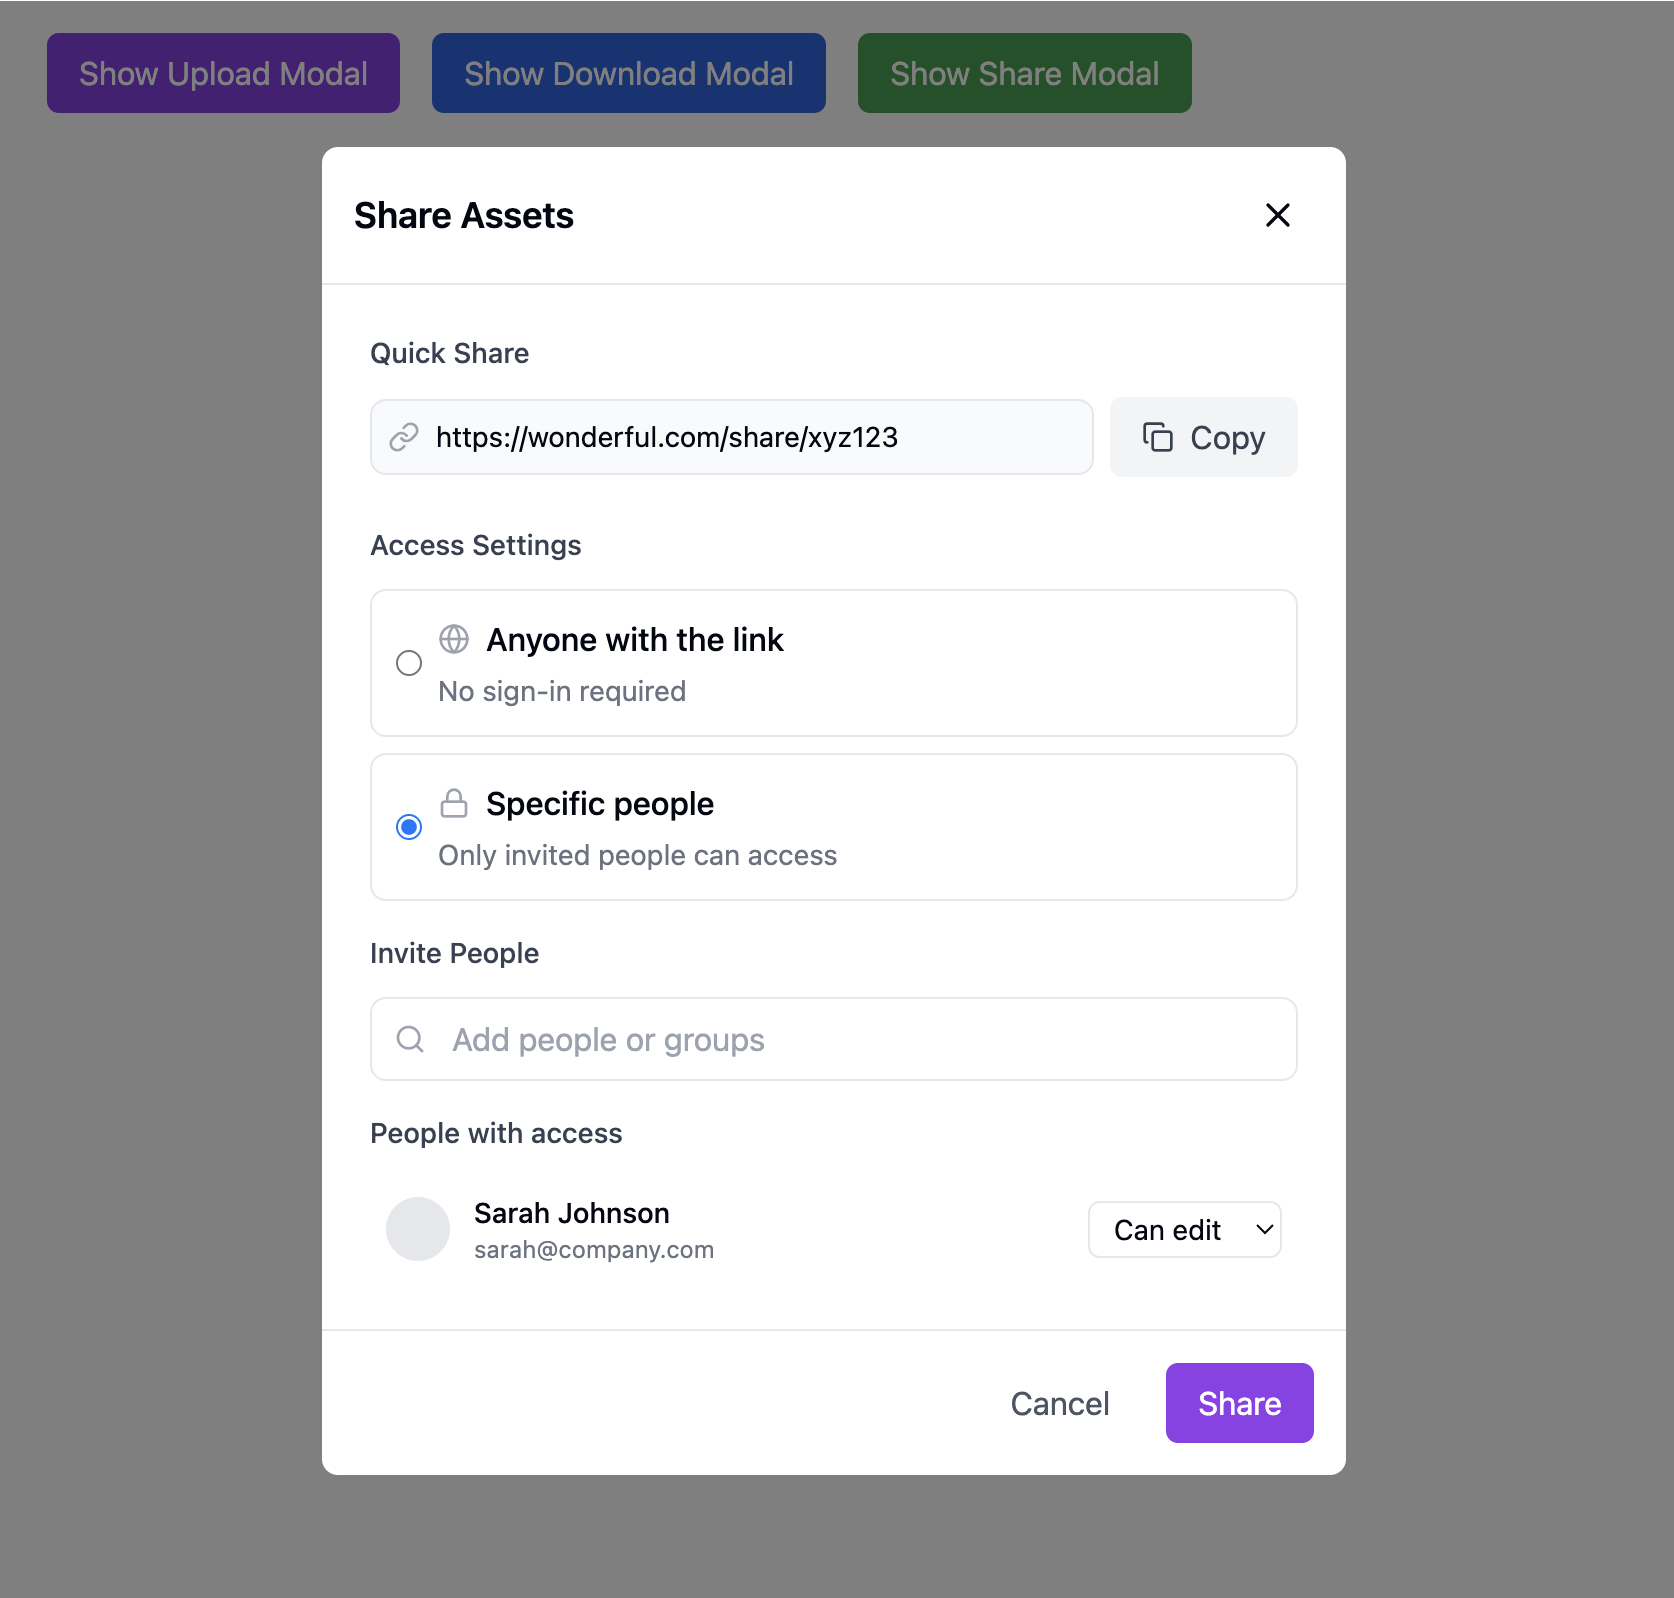Click the sarah@company.com email text
Image resolution: width=1674 pixels, height=1598 pixels.
coord(594,1250)
